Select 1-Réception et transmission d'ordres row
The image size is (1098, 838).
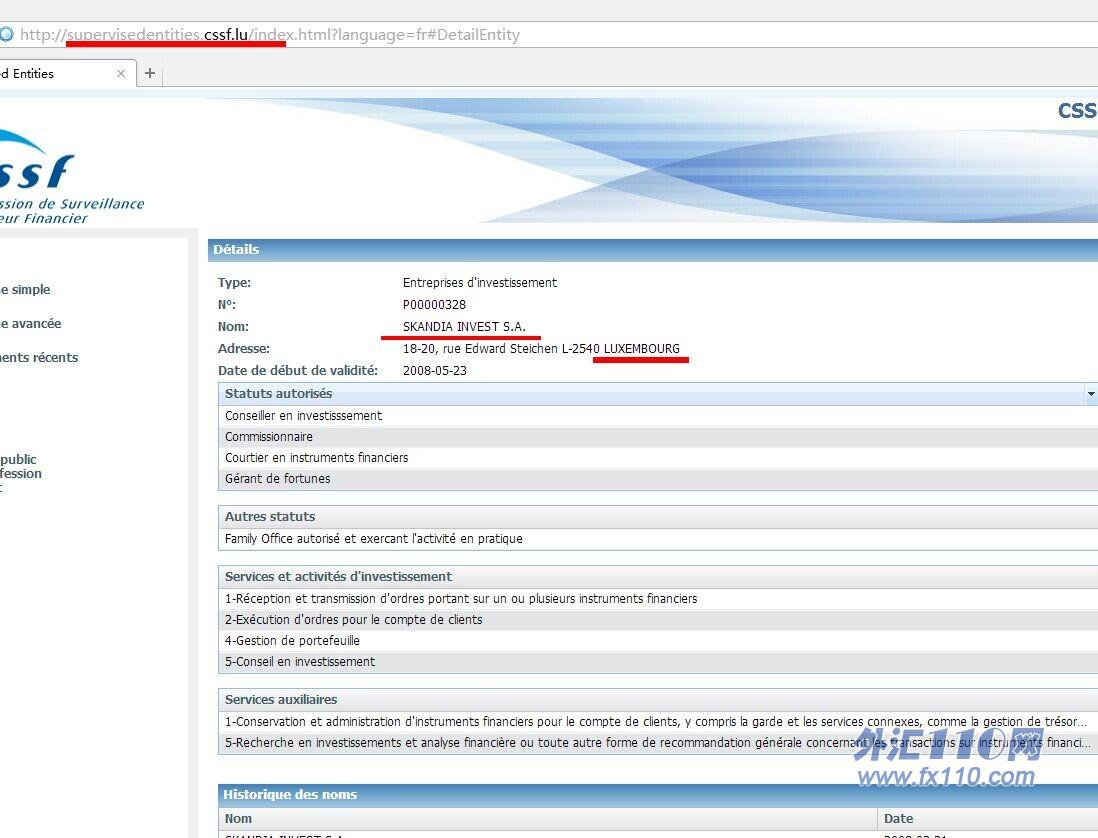point(658,599)
